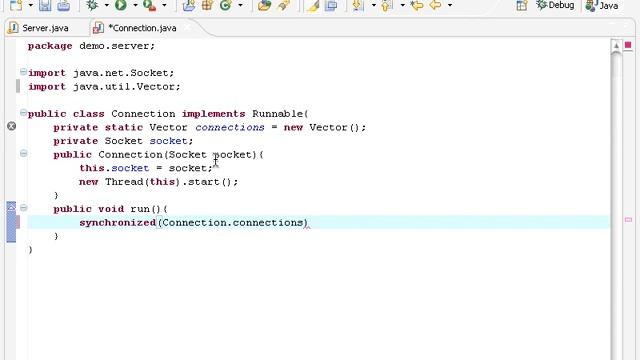This screenshot has height=360, width=640.
Task: Click overview ruler marker for synchronized line
Action: pos(628,220)
